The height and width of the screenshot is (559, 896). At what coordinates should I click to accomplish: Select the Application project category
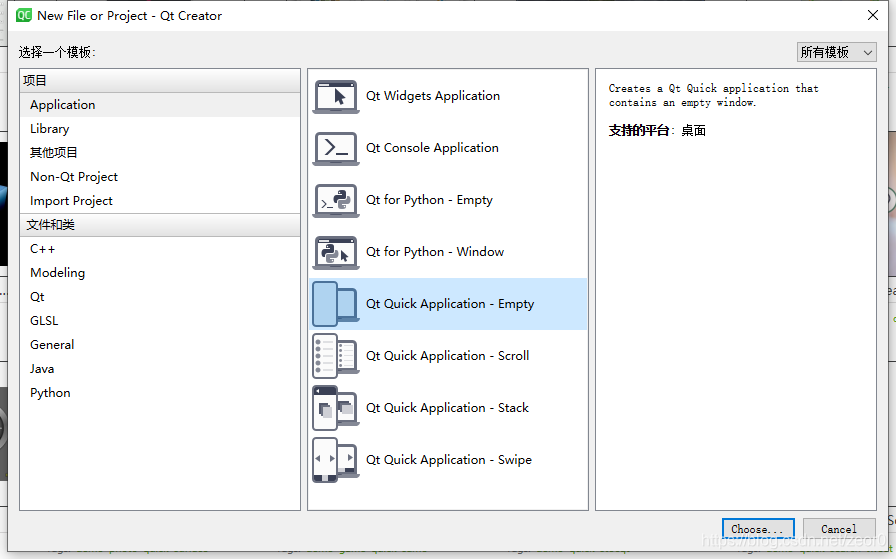pyautogui.click(x=160, y=105)
